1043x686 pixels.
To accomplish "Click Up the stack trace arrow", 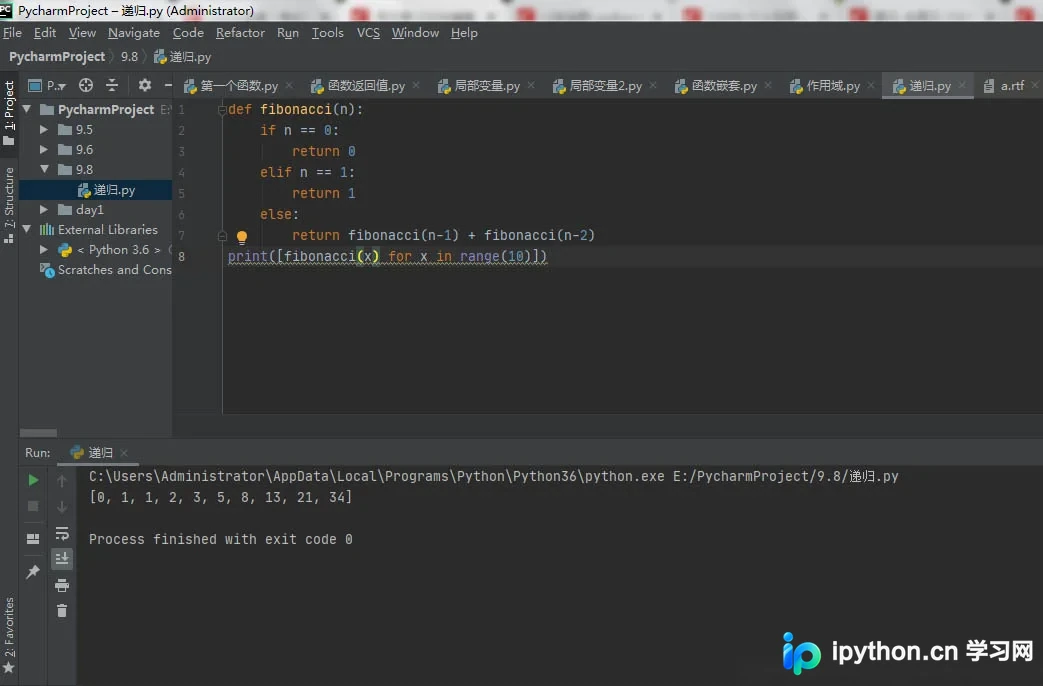I will pyautogui.click(x=62, y=480).
